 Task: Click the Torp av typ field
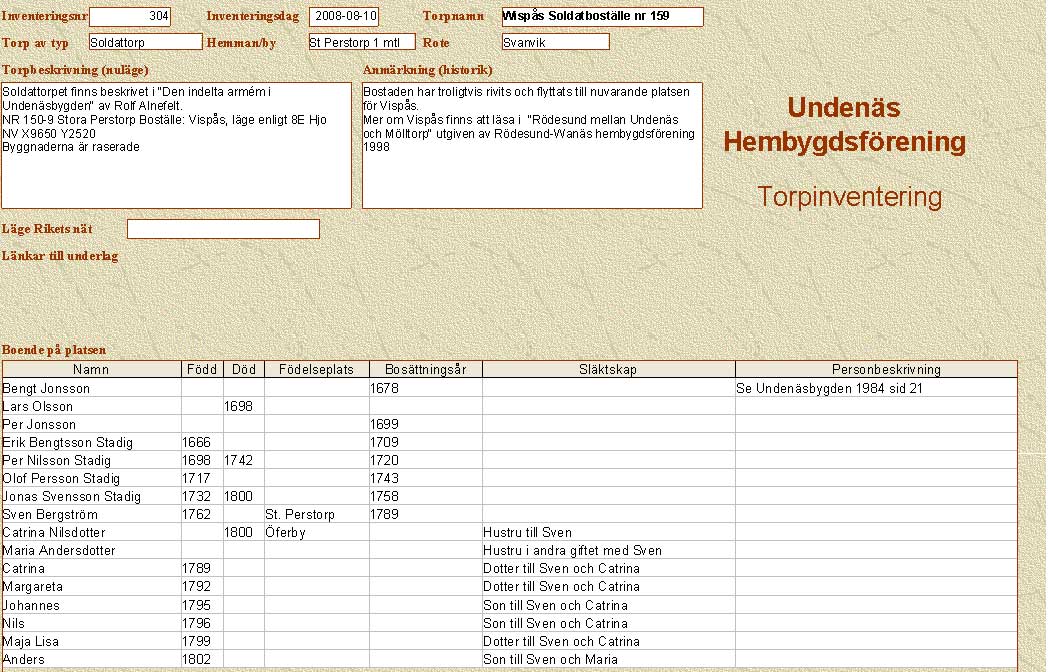pos(145,42)
